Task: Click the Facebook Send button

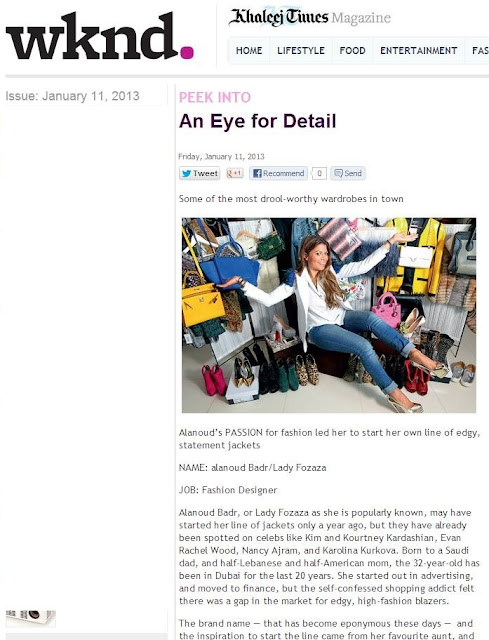Action: coord(348,173)
